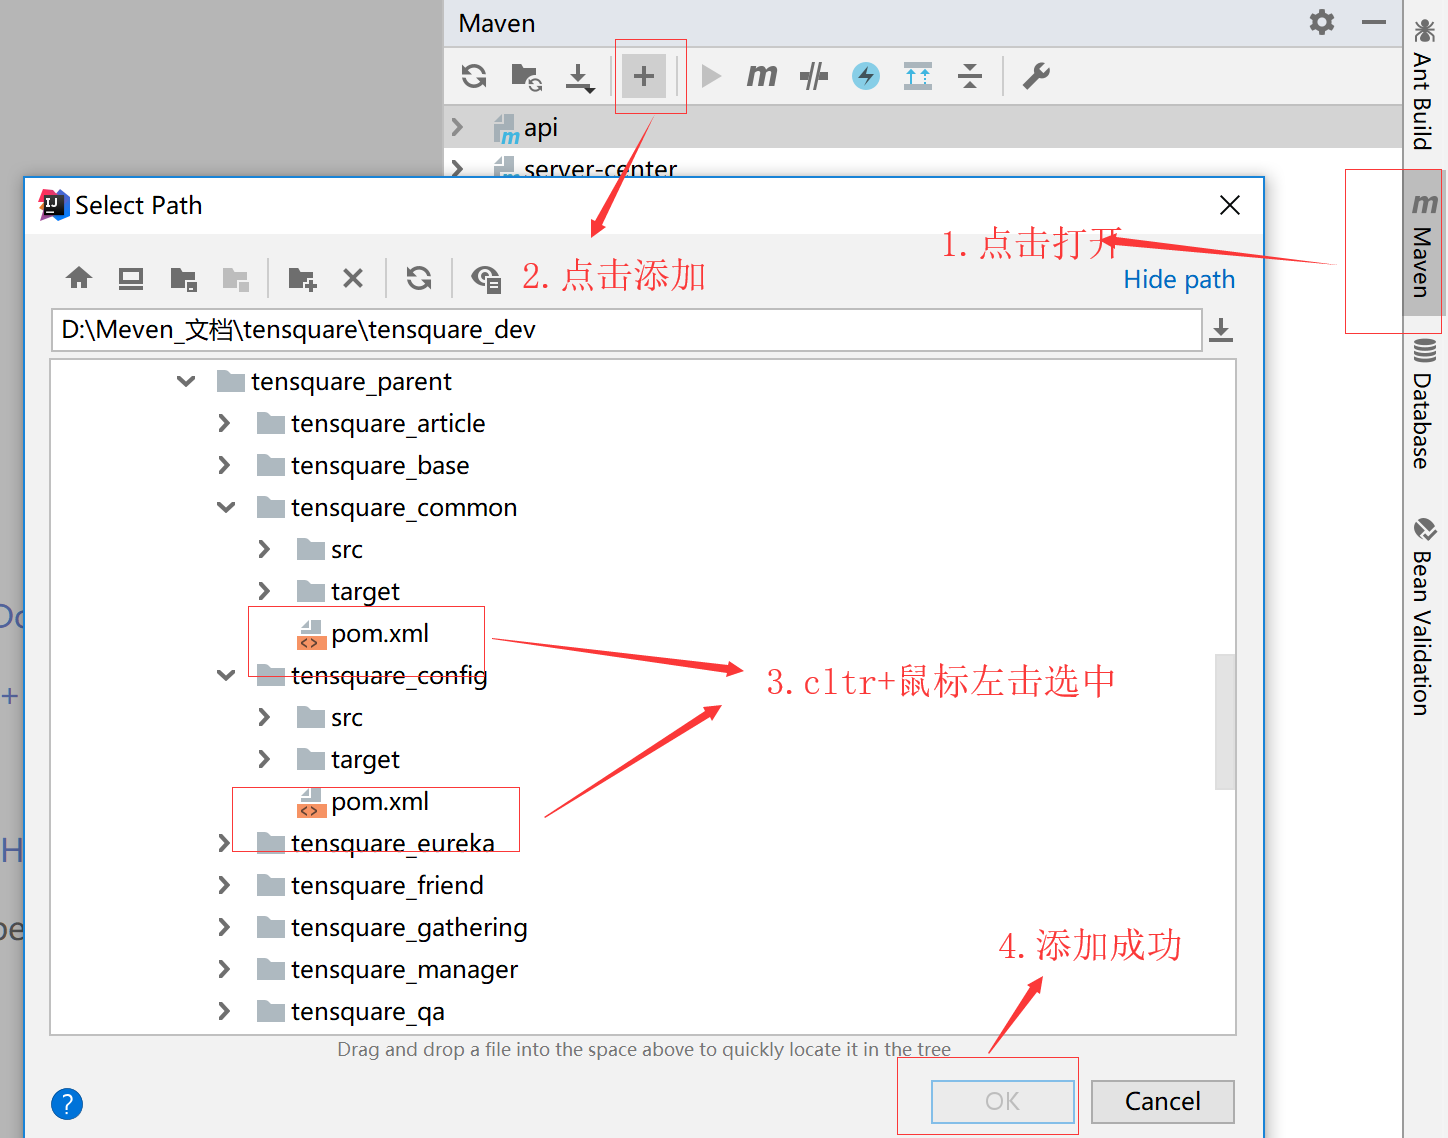
Task: Expand tensquare_gathering folder
Action: tap(225, 927)
